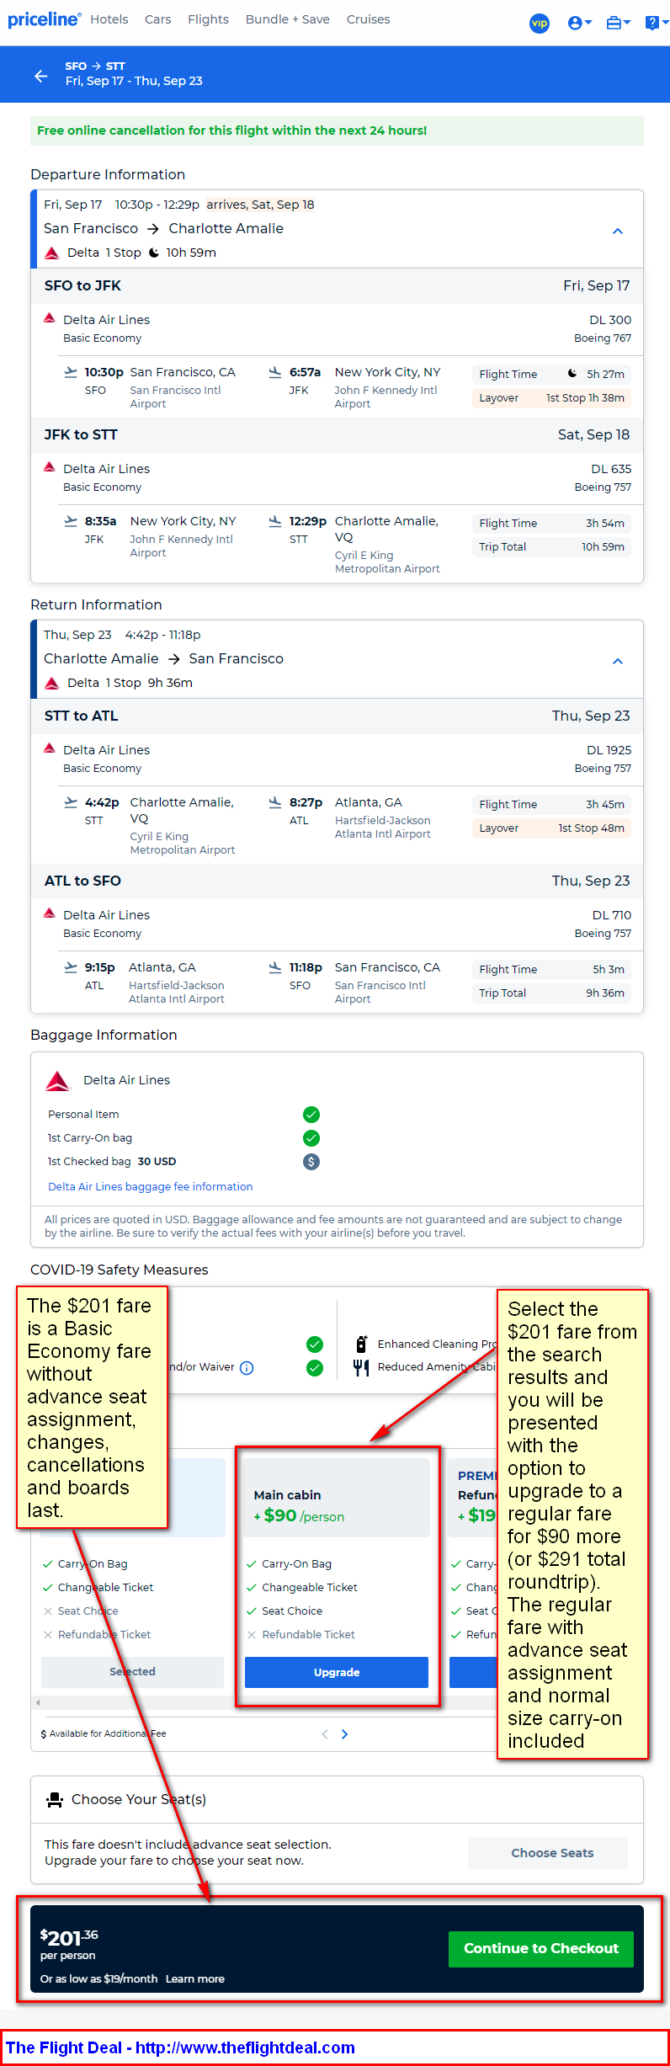Upgrade to the Main cabin fare
Viewport: 670px width, 2066px height.
(336, 1672)
